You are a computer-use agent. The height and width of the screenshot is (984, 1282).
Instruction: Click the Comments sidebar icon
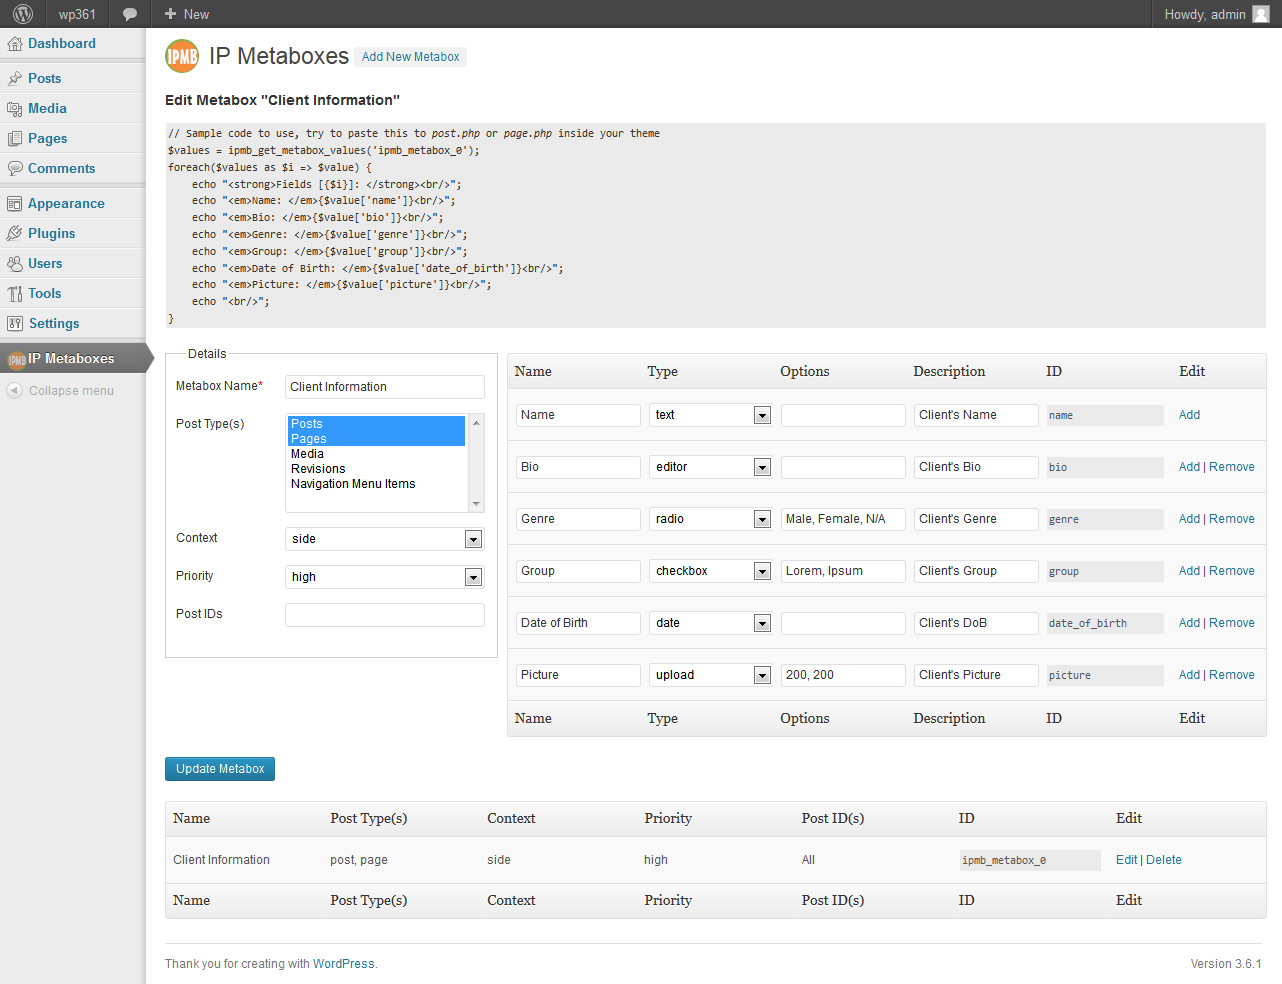(x=15, y=169)
